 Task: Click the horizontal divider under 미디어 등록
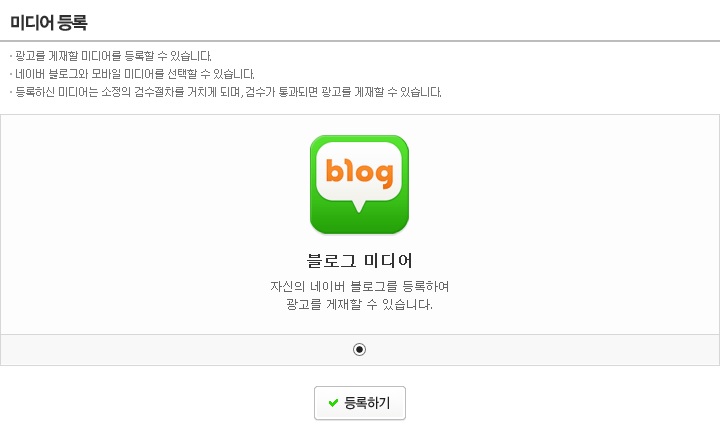point(360,41)
